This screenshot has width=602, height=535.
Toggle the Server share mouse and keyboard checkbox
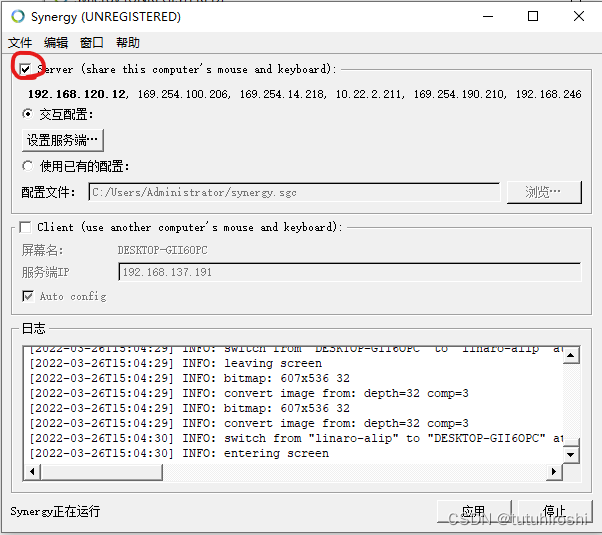click(25, 70)
